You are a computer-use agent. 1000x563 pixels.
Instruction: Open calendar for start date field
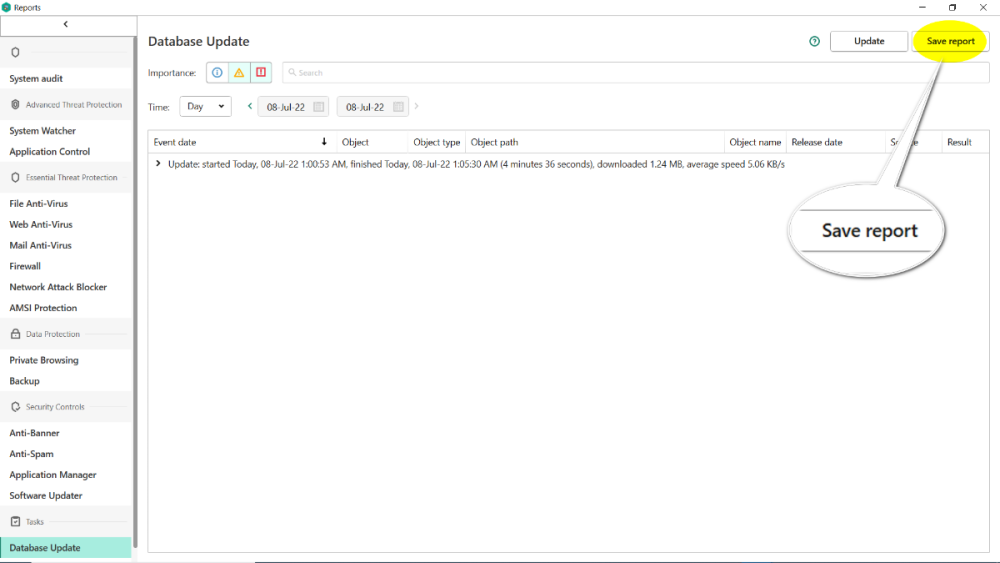(x=319, y=107)
